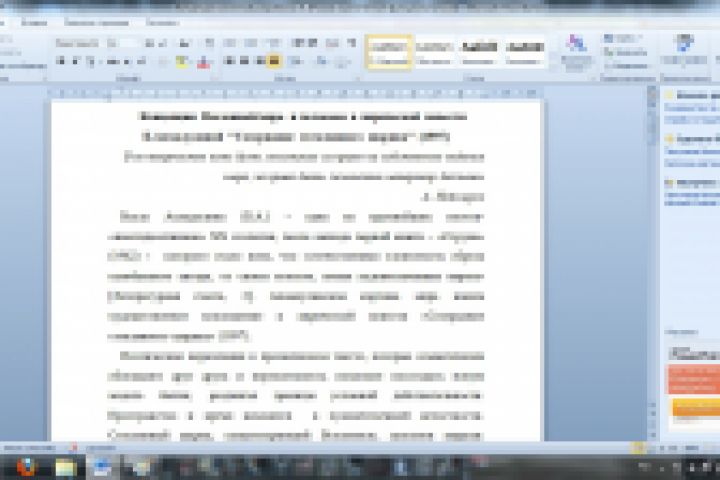Toggle Italic formatting
720x480 pixels.
(x=75, y=61)
